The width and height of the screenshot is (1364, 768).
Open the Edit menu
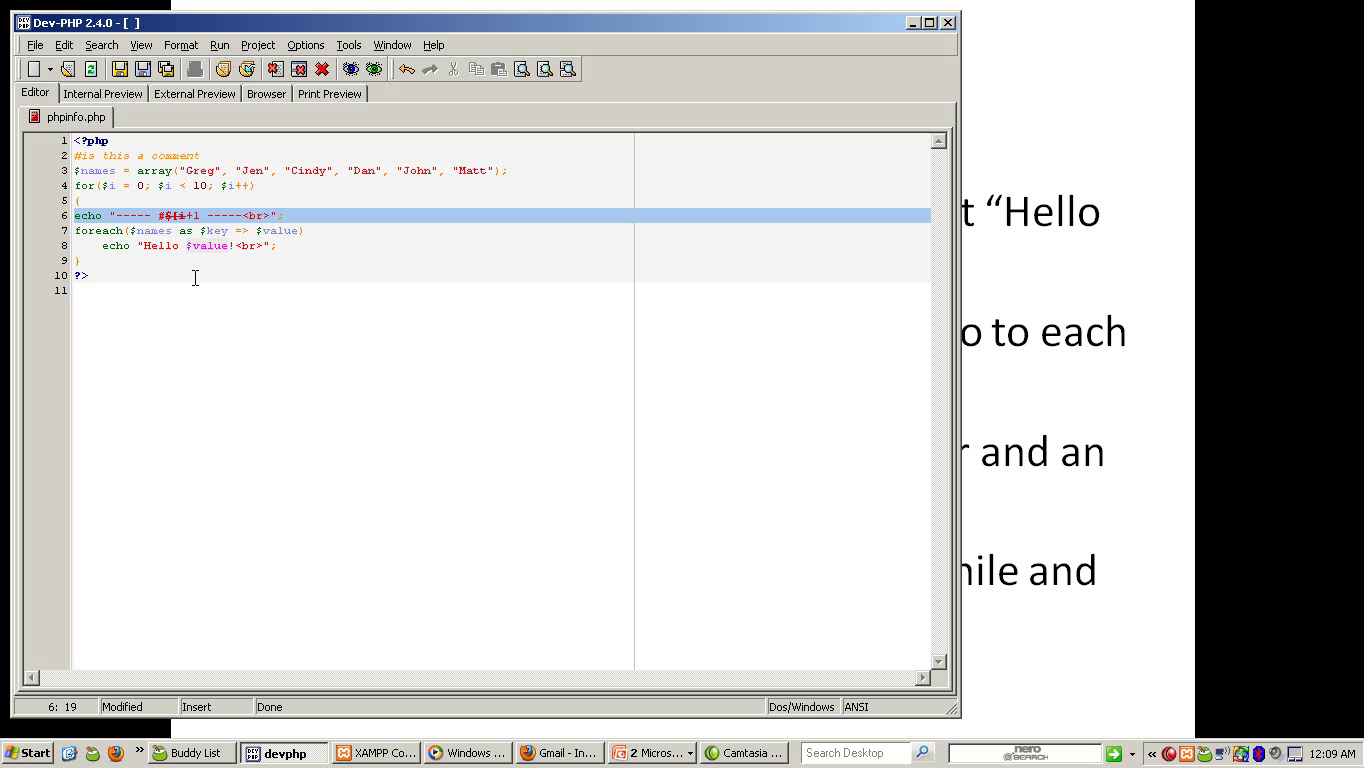pyautogui.click(x=64, y=45)
